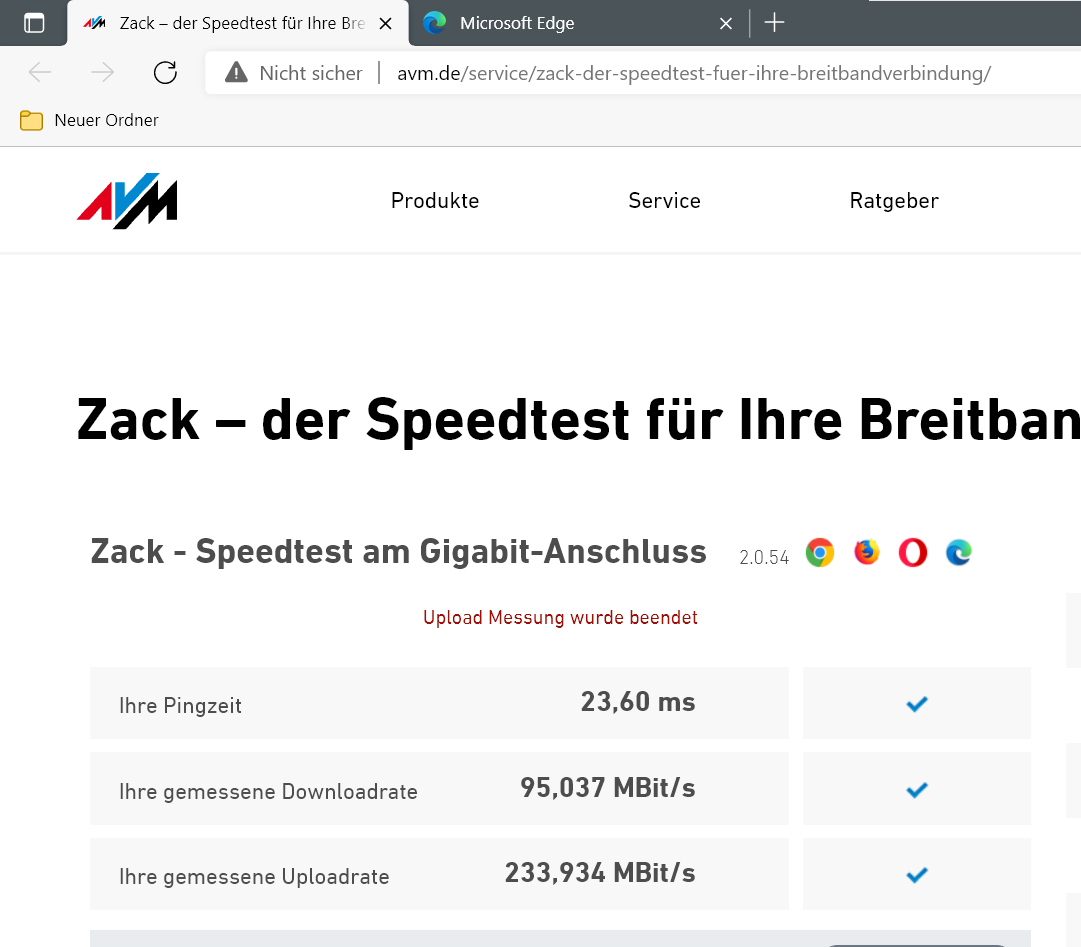Open the tab actions menu icon
The image size is (1081, 947).
point(34,23)
